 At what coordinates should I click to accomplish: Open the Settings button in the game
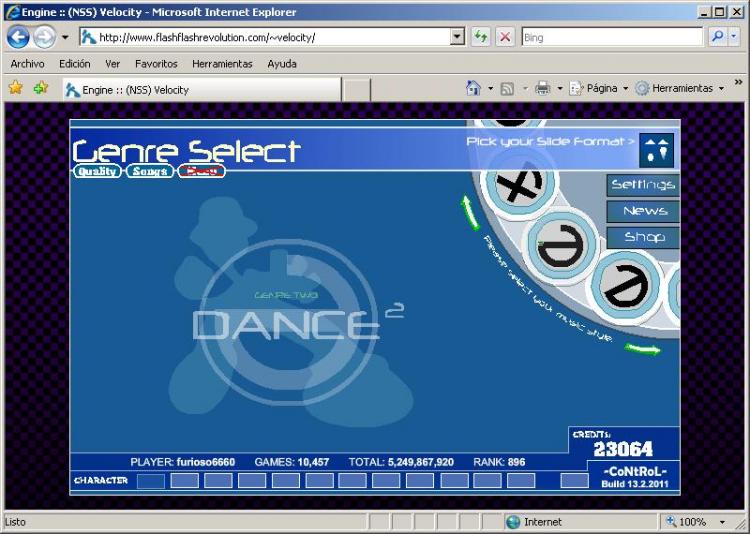click(643, 185)
